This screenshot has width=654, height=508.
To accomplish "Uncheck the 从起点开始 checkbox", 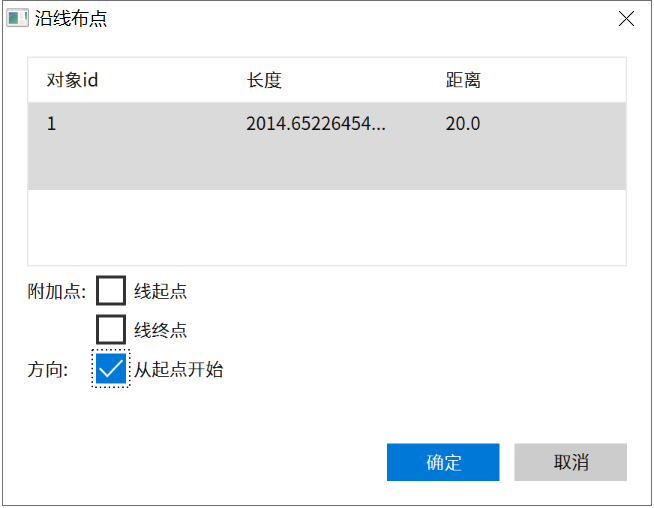I will pyautogui.click(x=111, y=369).
